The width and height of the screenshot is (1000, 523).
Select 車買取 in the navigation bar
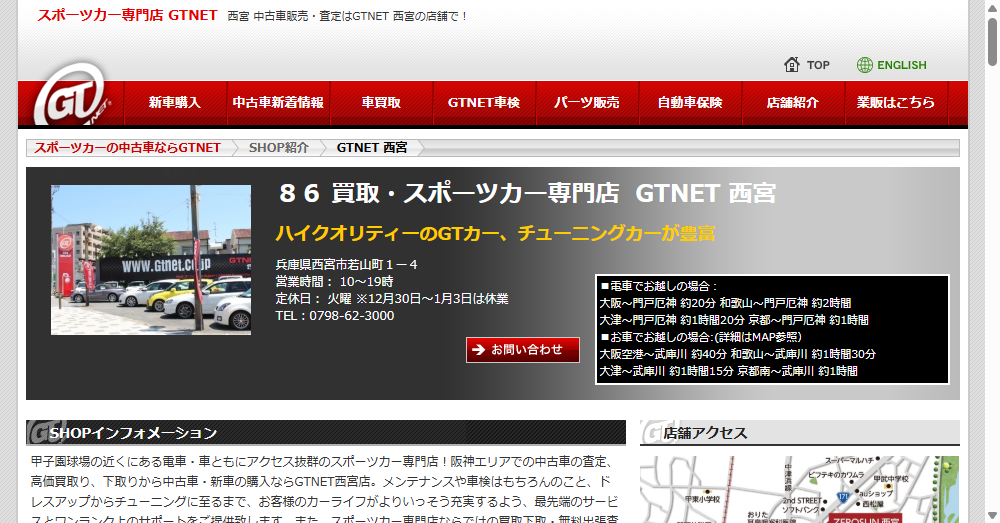(x=381, y=103)
